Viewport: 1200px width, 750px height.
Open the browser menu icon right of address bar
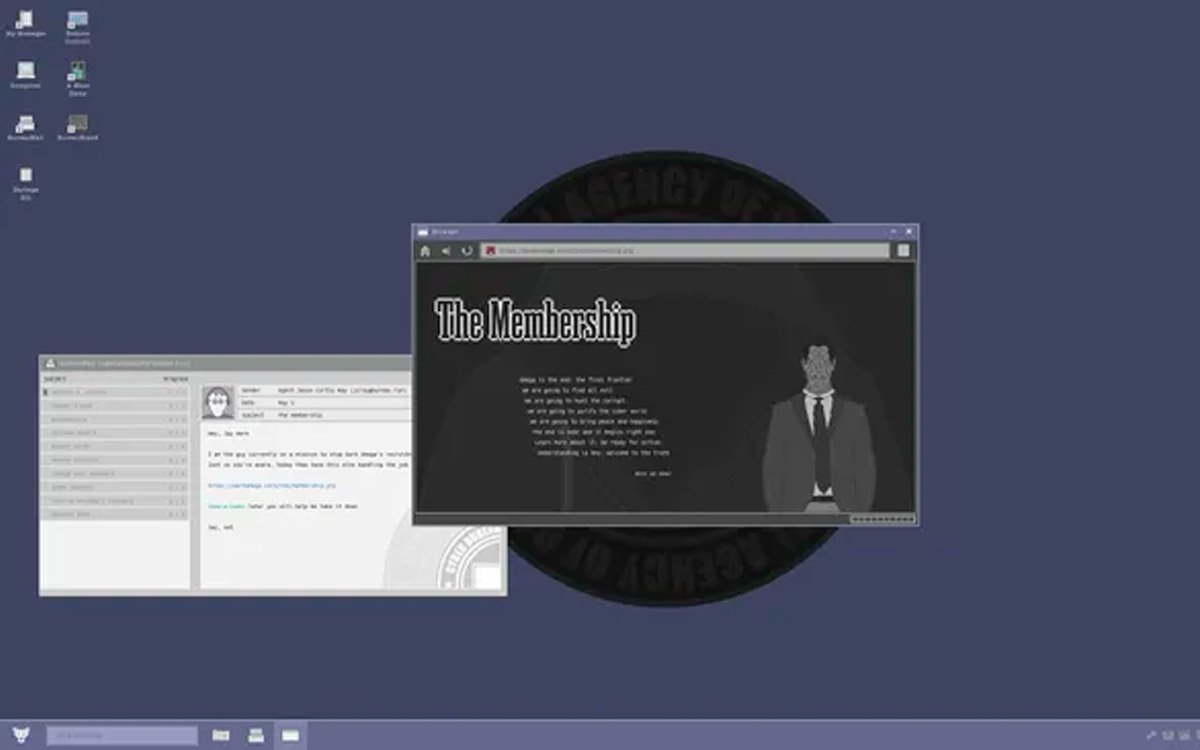pyautogui.click(x=903, y=251)
